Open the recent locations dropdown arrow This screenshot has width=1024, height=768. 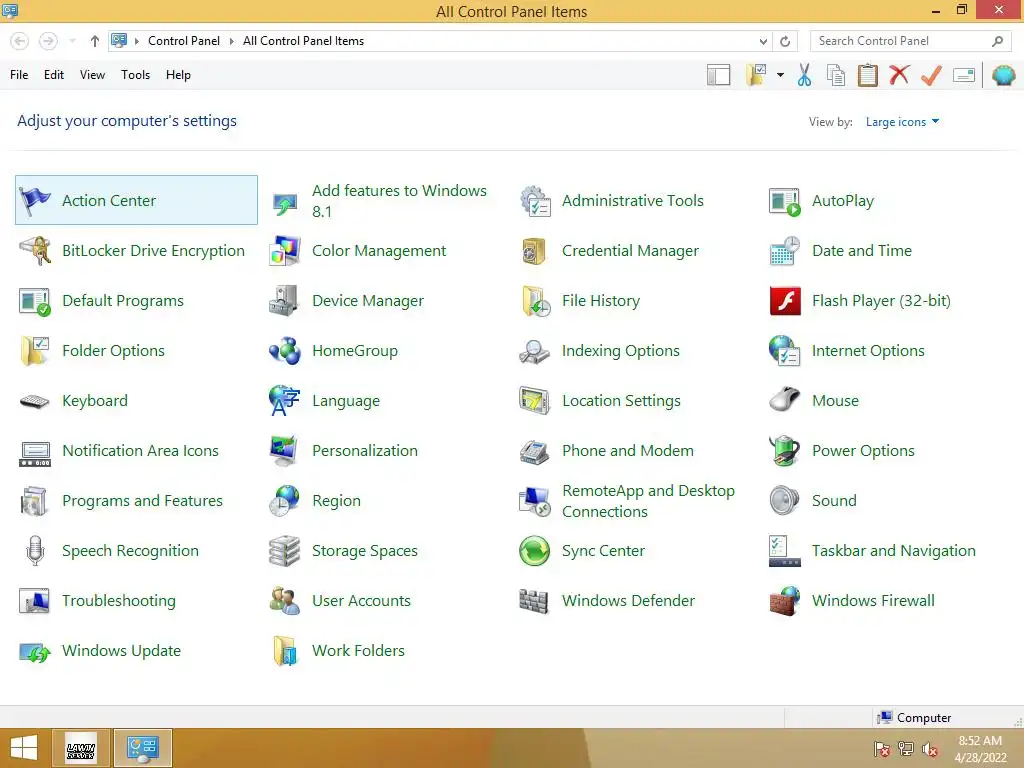coord(72,41)
